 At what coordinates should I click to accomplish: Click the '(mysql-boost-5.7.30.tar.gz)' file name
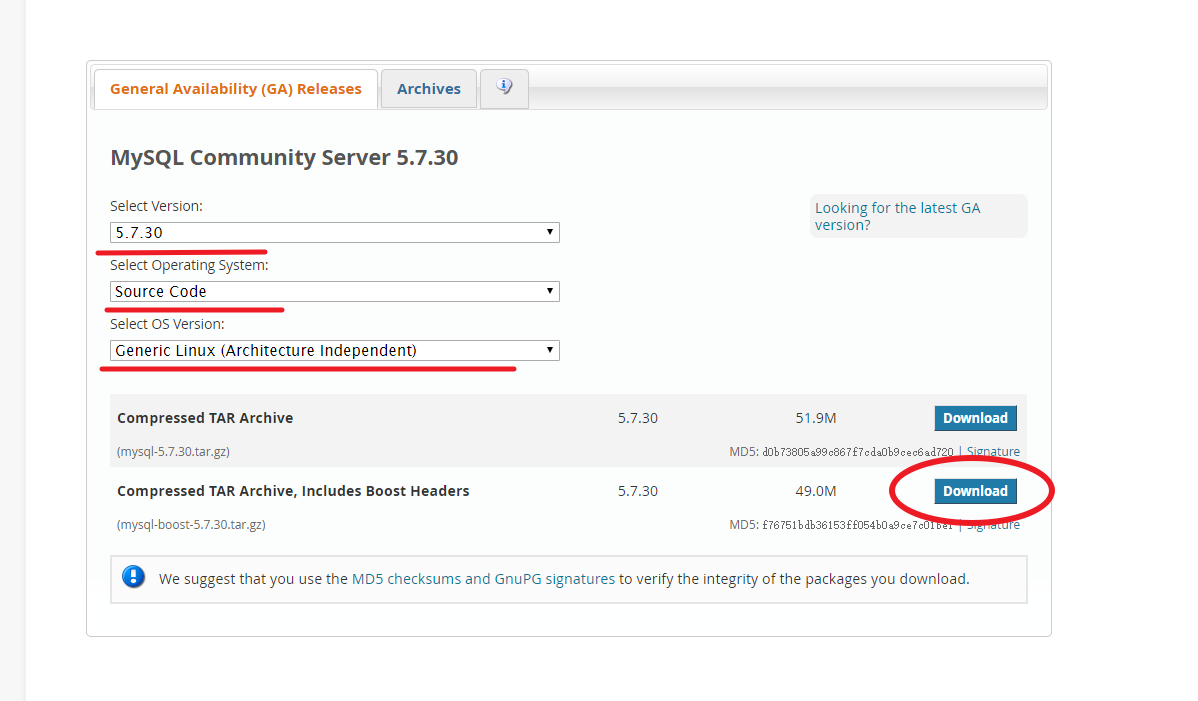pyautogui.click(x=191, y=525)
